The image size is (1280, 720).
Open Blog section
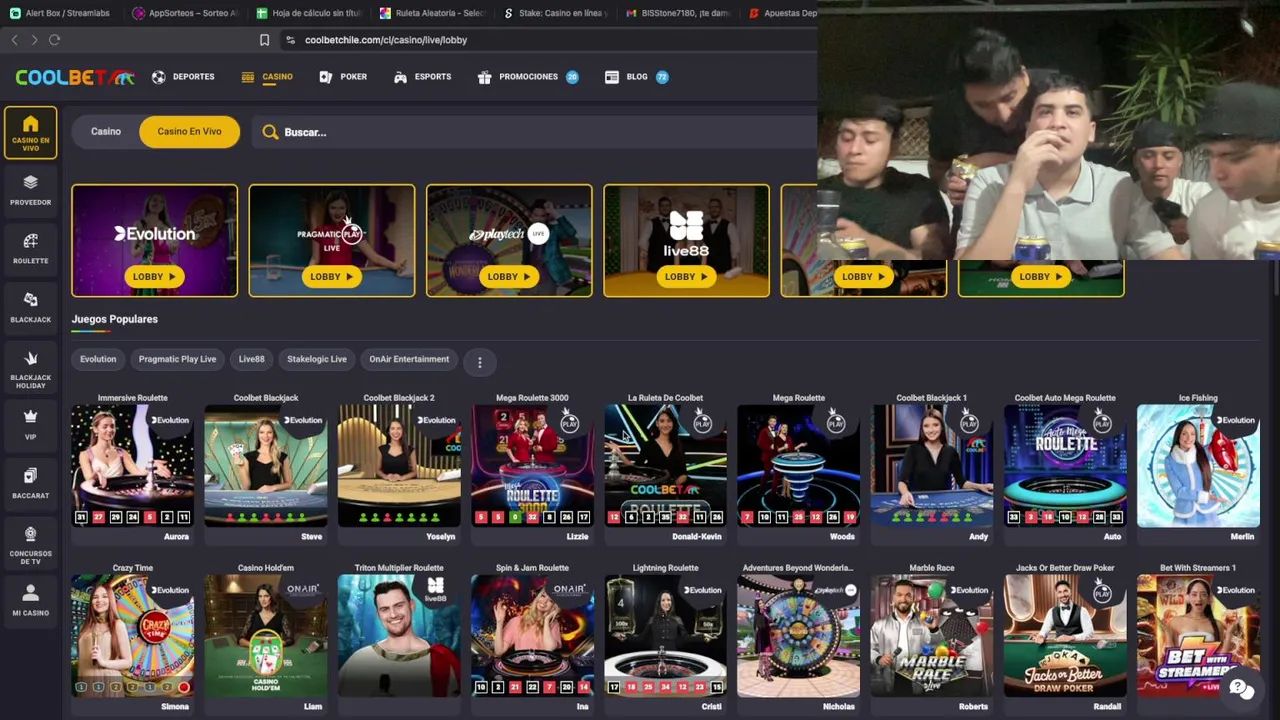tap(636, 77)
